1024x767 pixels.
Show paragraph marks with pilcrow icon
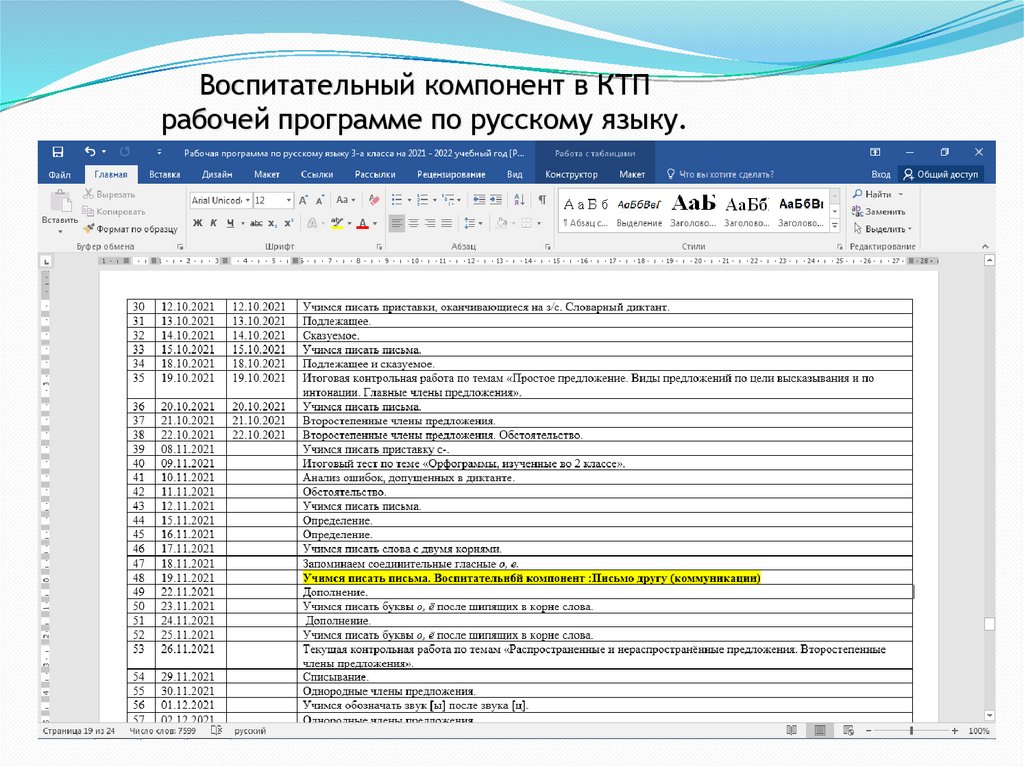tap(542, 199)
